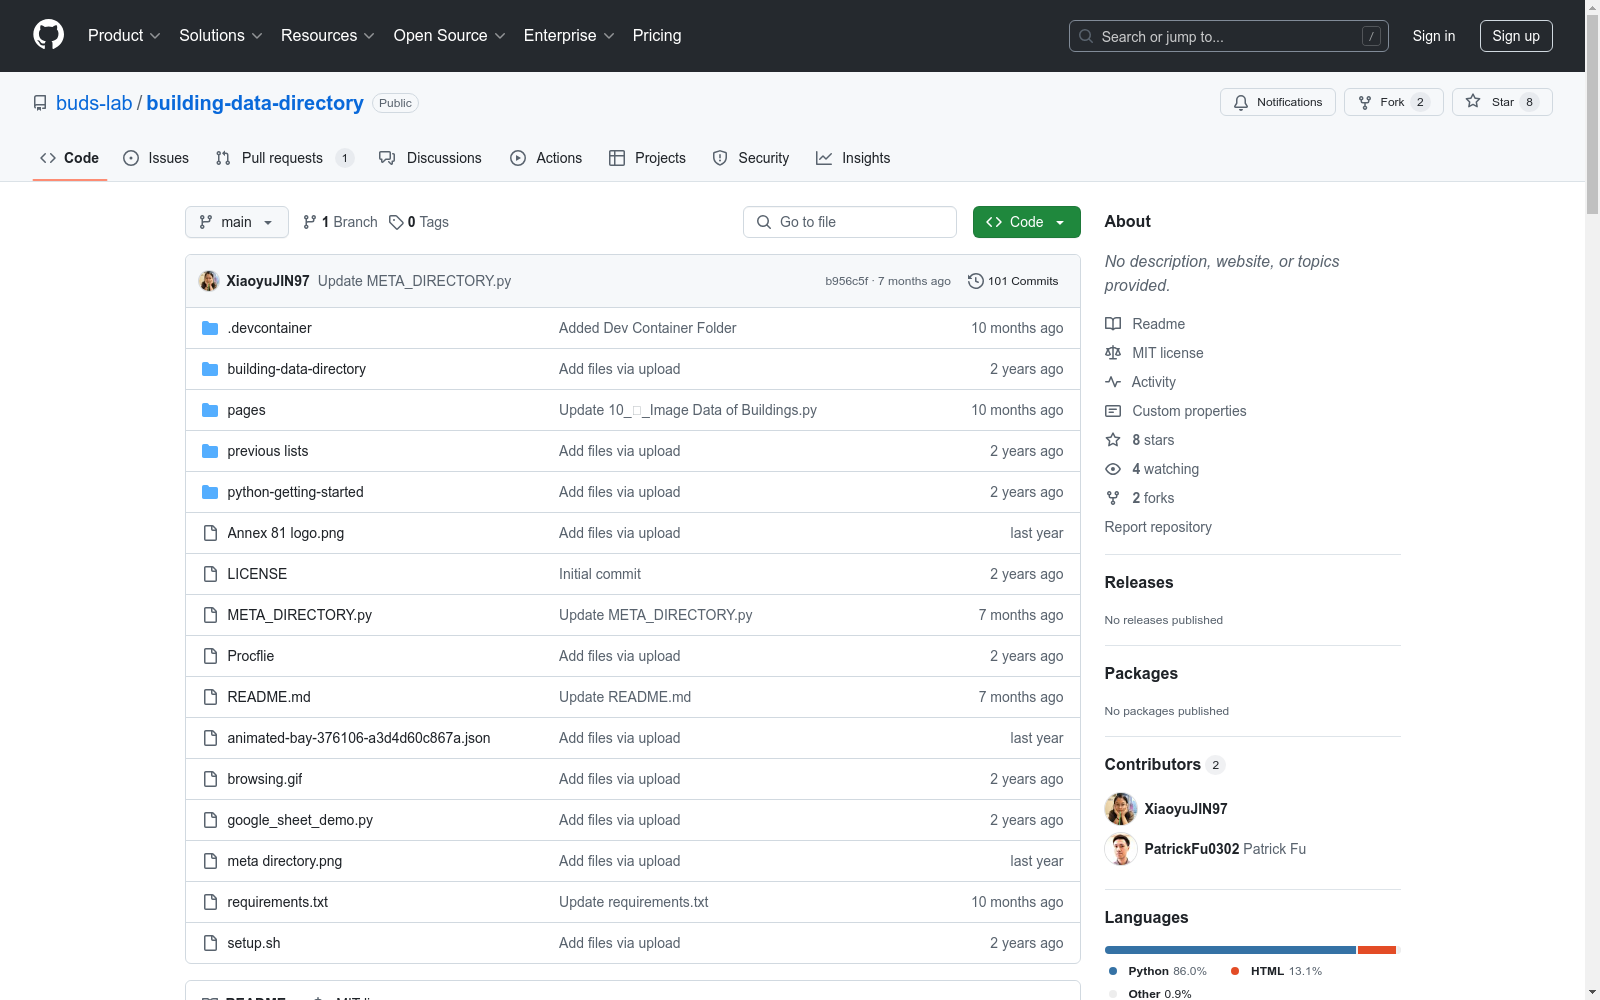Expand the Solutions navigation menu
Viewport: 1600px width, 1000px height.
pos(220,35)
